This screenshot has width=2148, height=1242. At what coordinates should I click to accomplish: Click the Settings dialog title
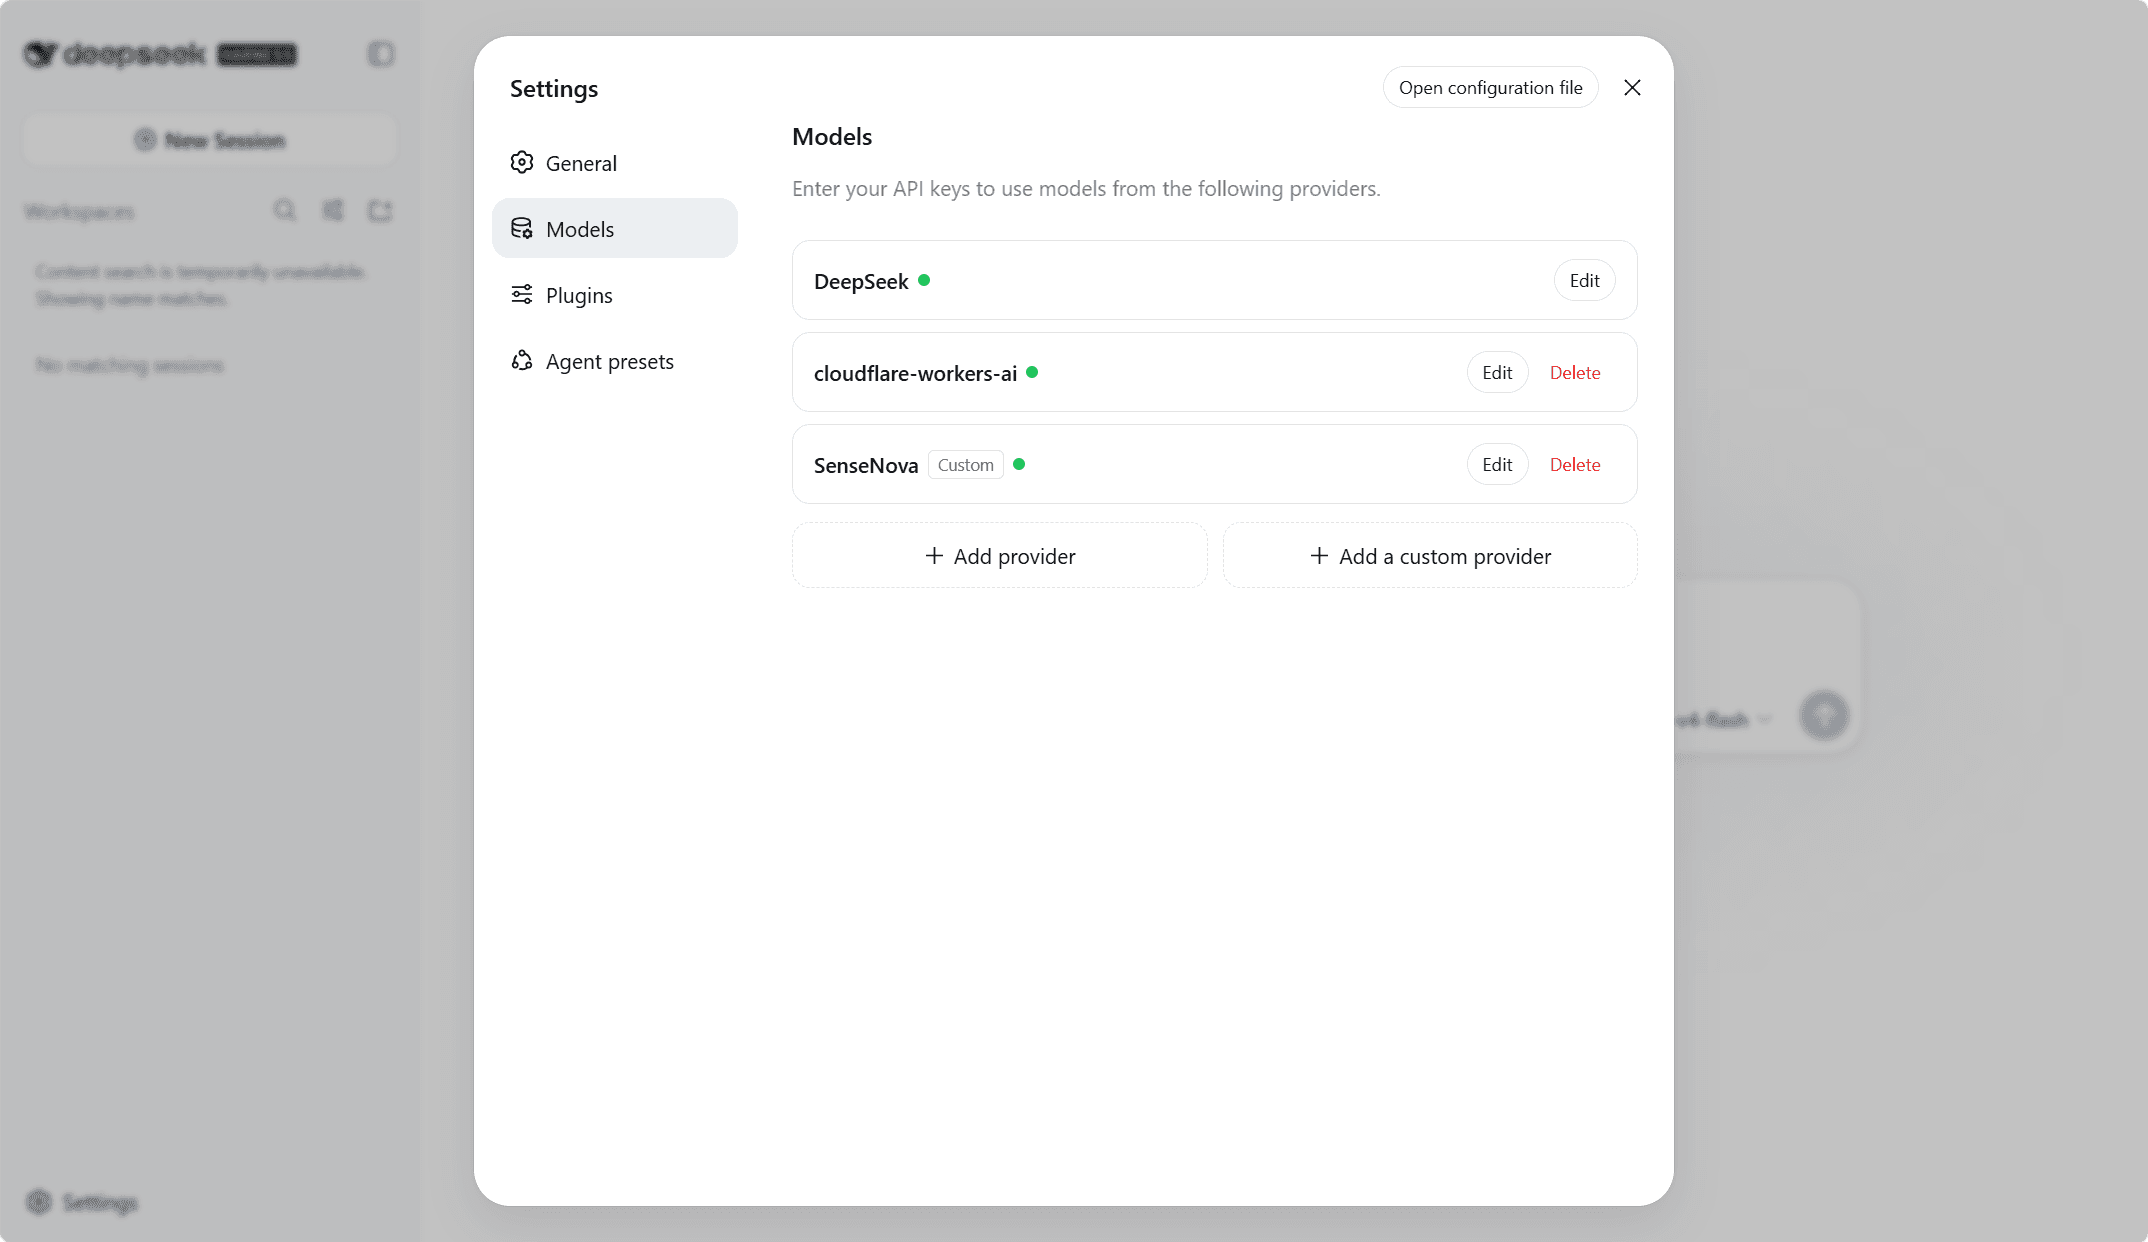click(554, 89)
